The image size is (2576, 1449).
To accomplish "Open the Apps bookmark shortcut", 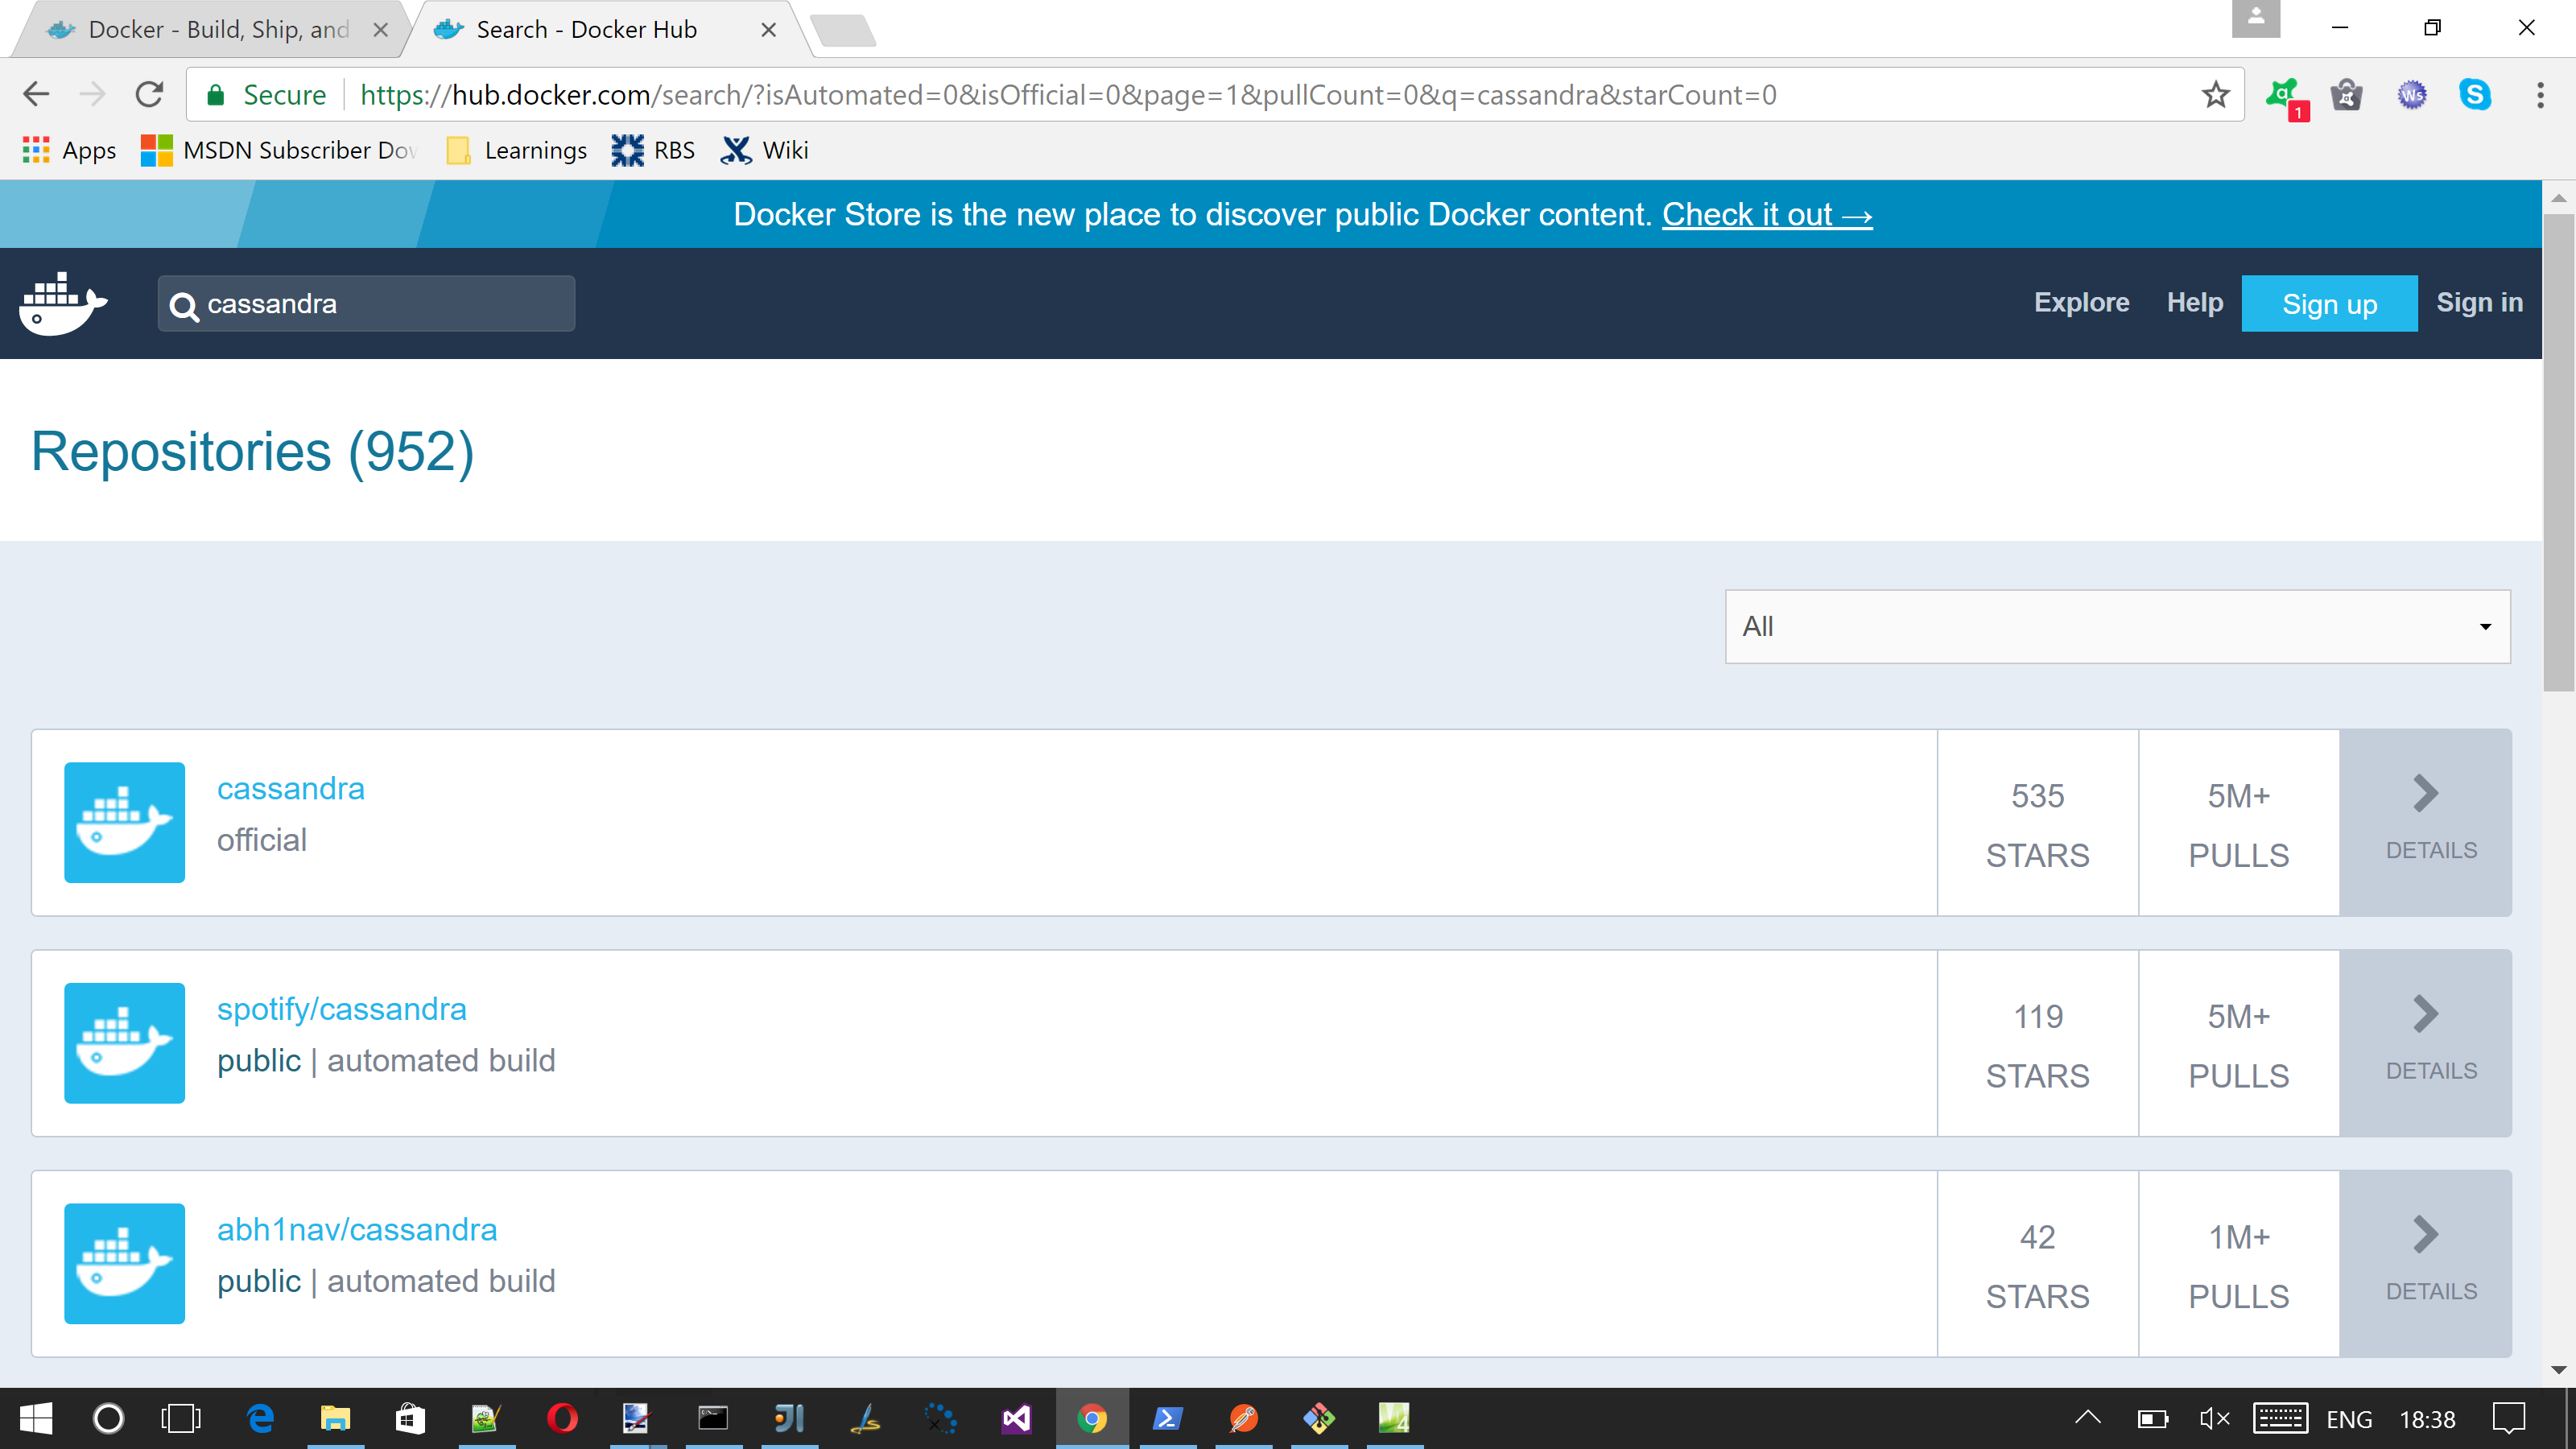I will pyautogui.click(x=69, y=150).
